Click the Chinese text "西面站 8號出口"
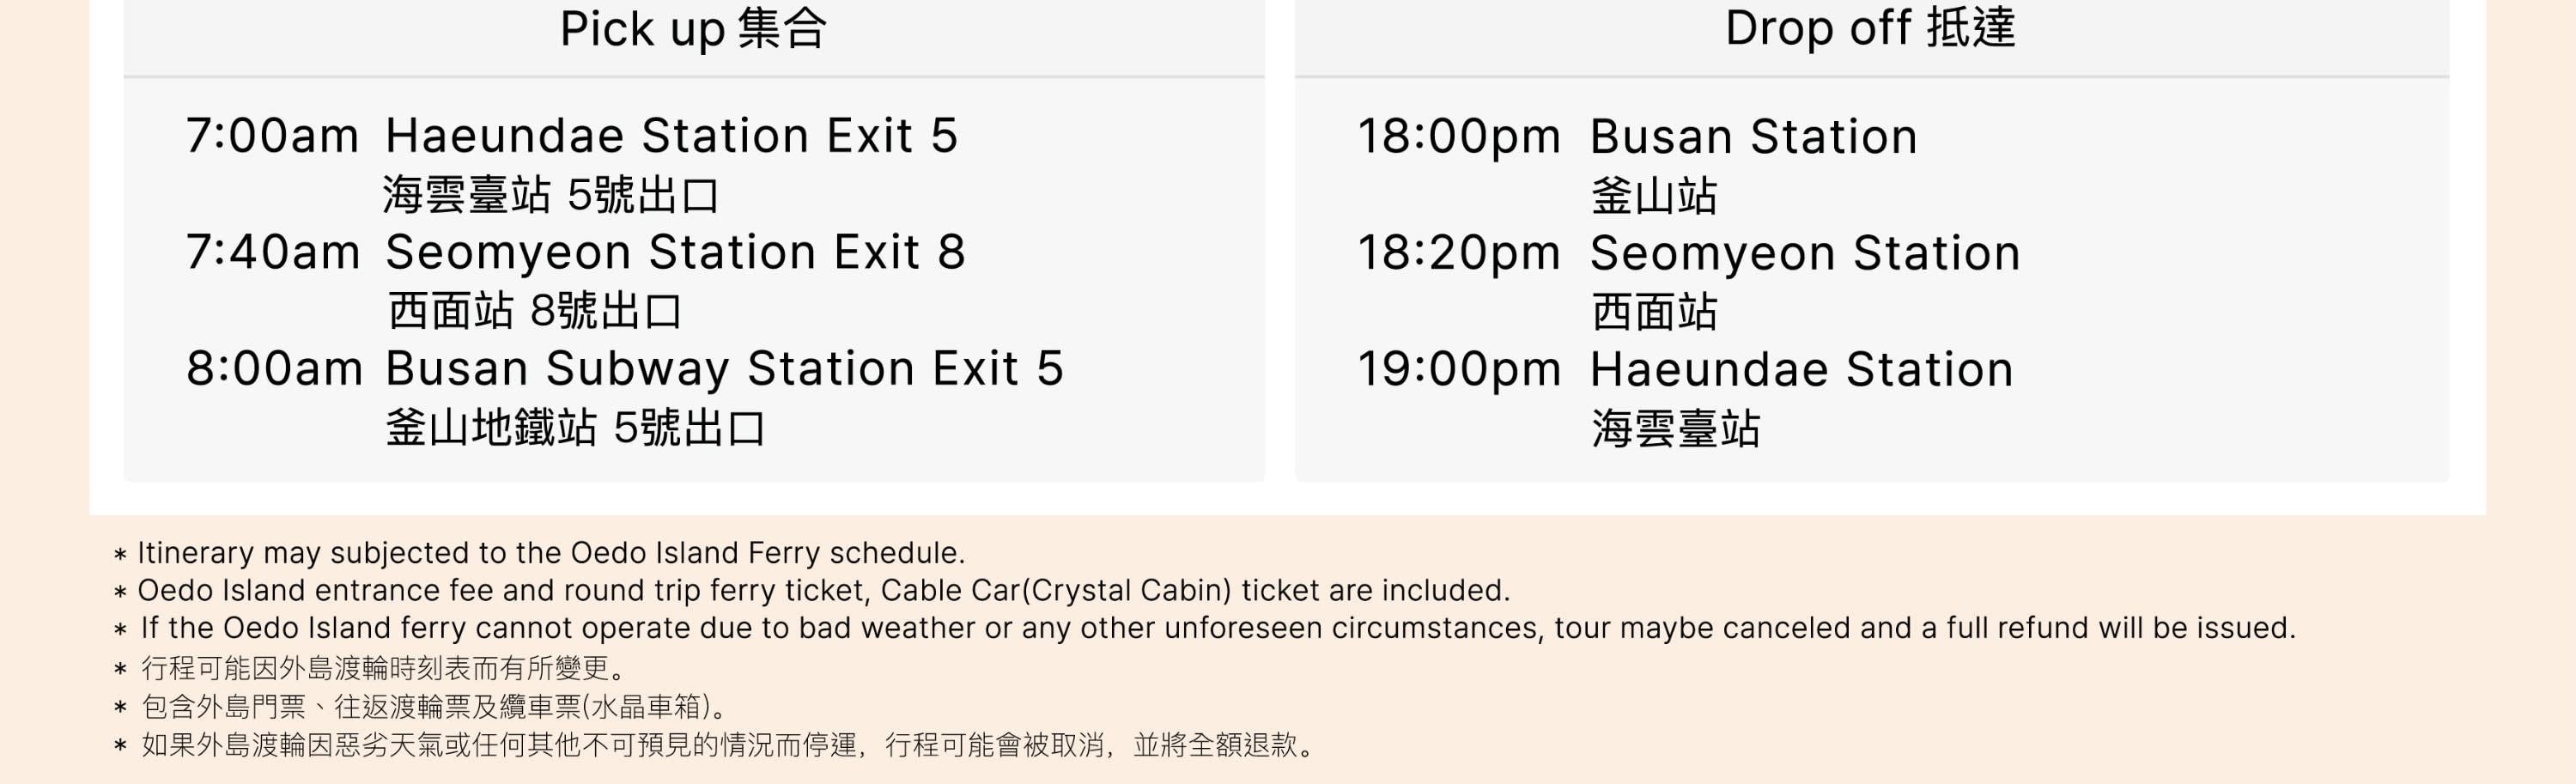 coord(535,311)
